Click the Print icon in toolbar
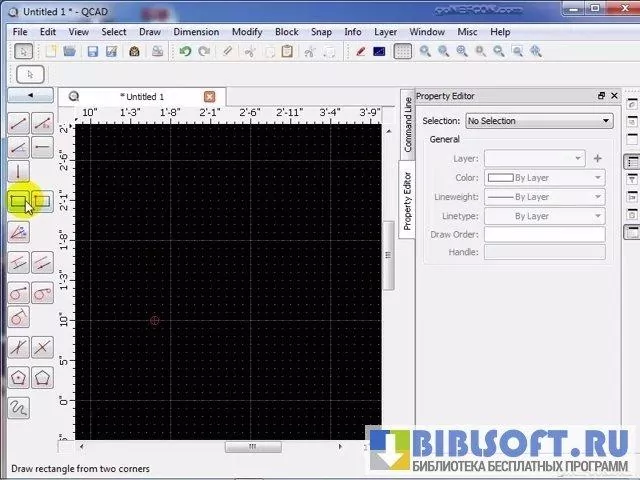 (134, 52)
